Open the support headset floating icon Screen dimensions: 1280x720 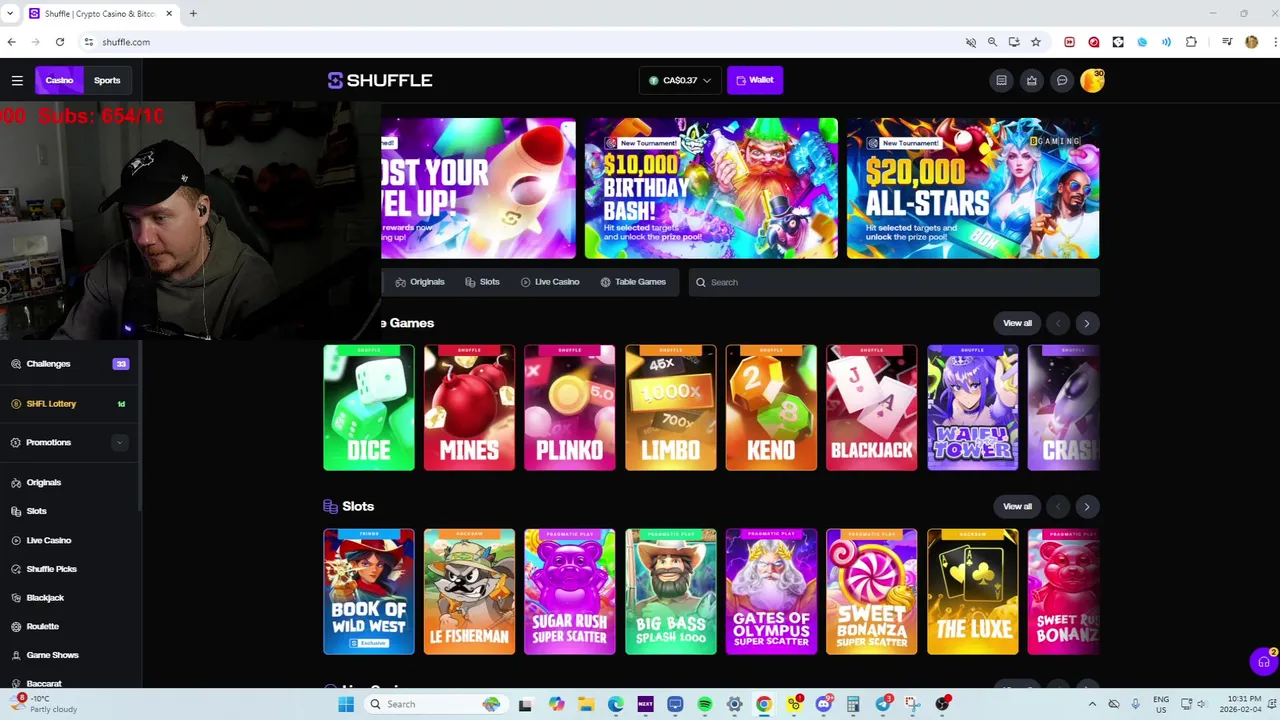pyautogui.click(x=1263, y=661)
